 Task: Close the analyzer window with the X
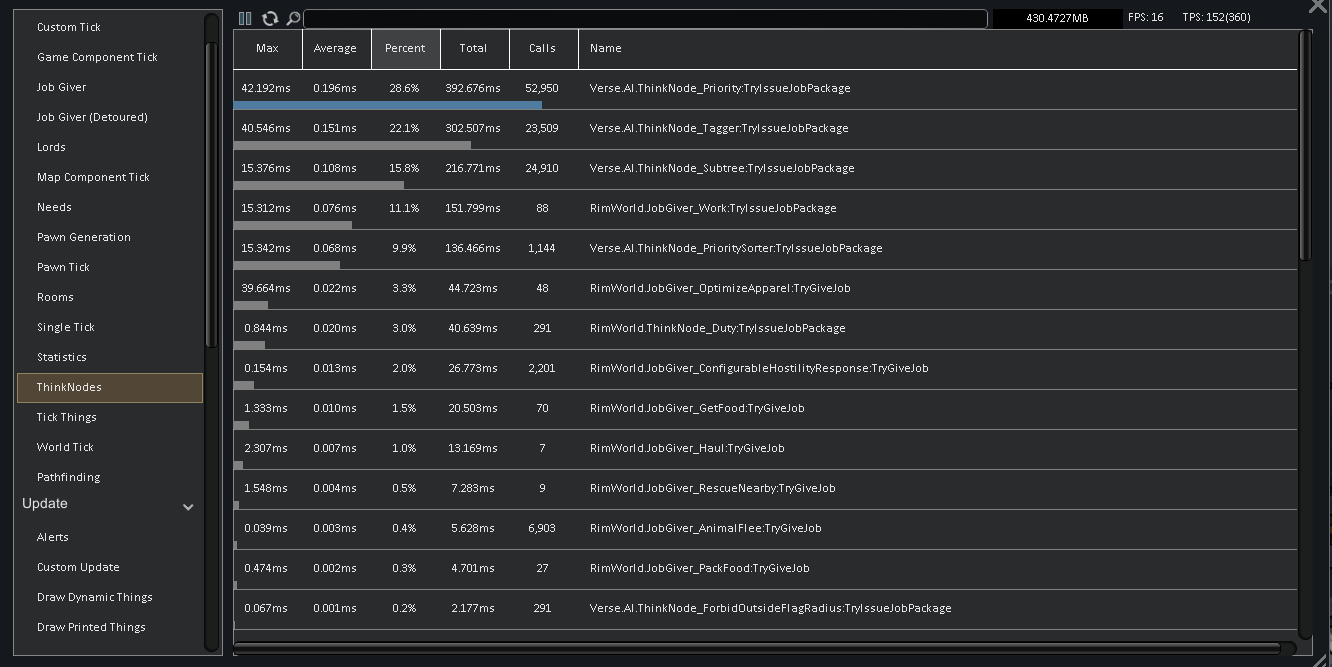pyautogui.click(x=1319, y=6)
